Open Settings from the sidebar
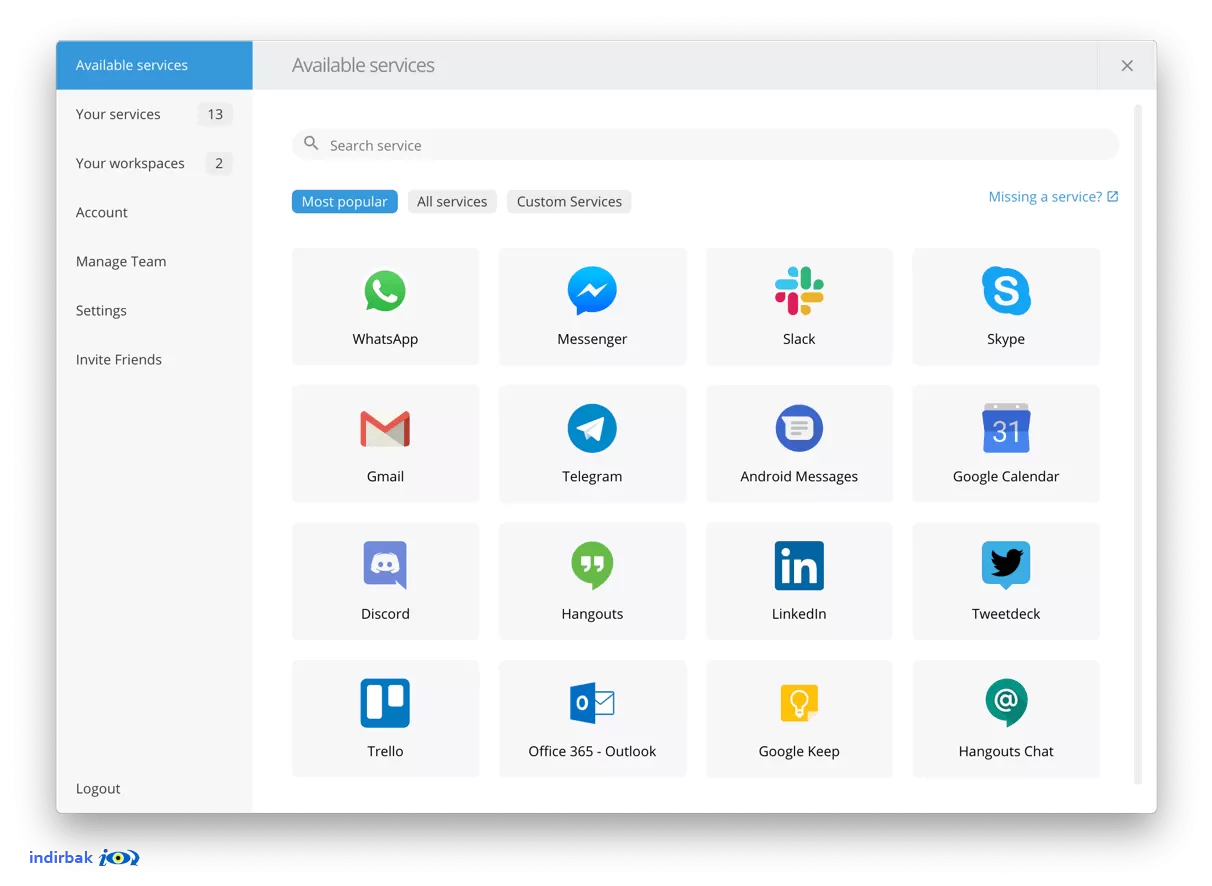This screenshot has height=886, width=1212. [154, 310]
